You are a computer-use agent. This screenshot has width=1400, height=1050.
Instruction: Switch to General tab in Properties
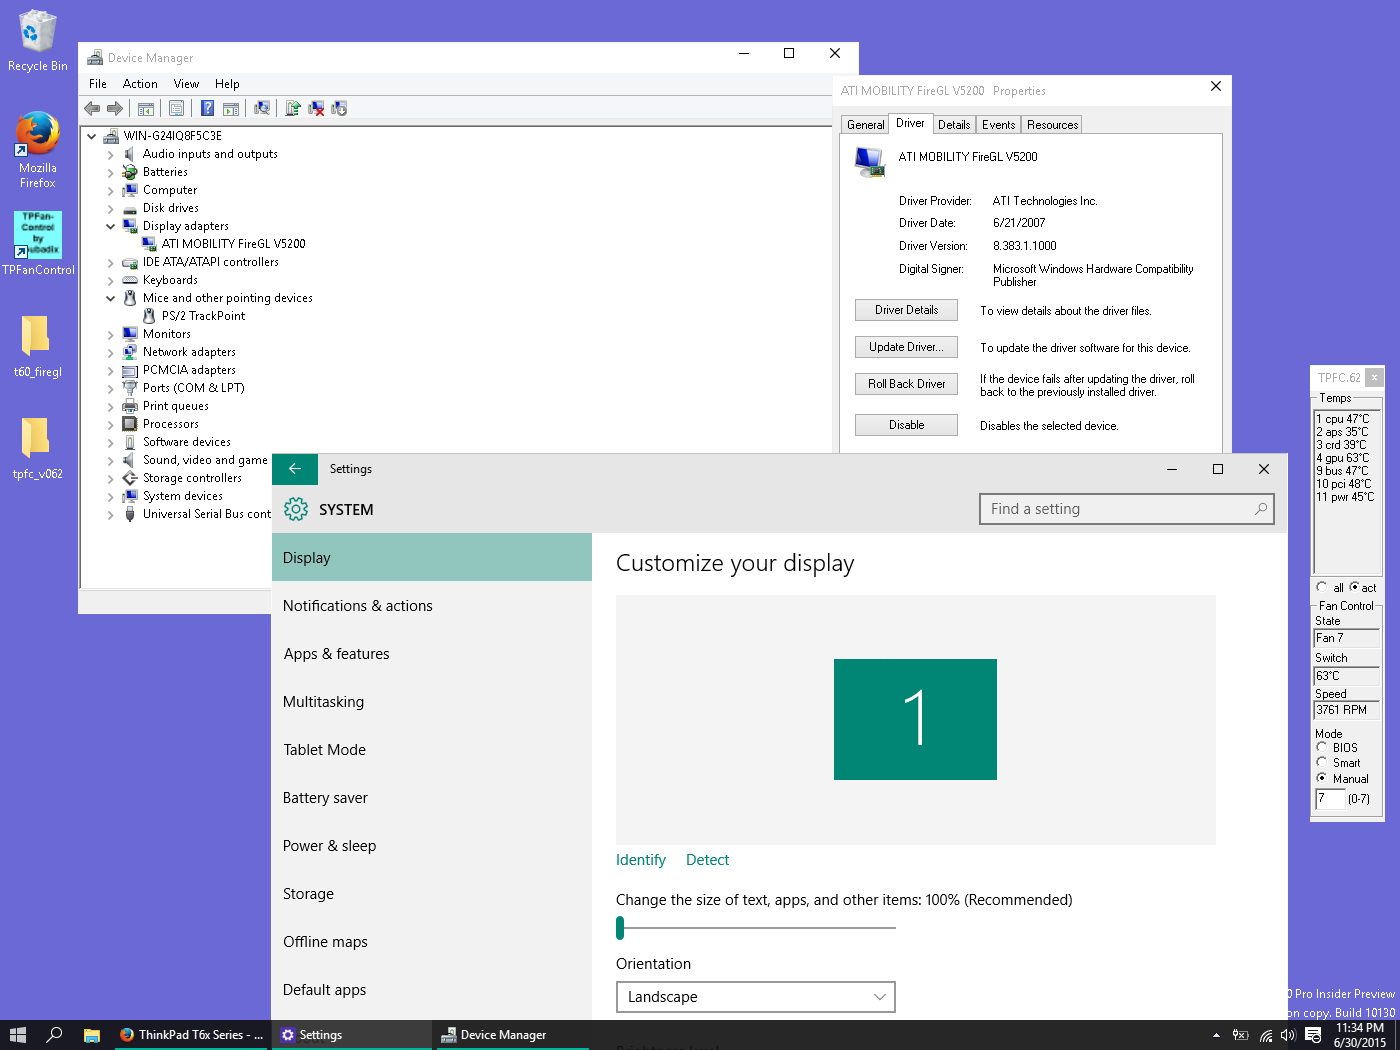(x=865, y=125)
